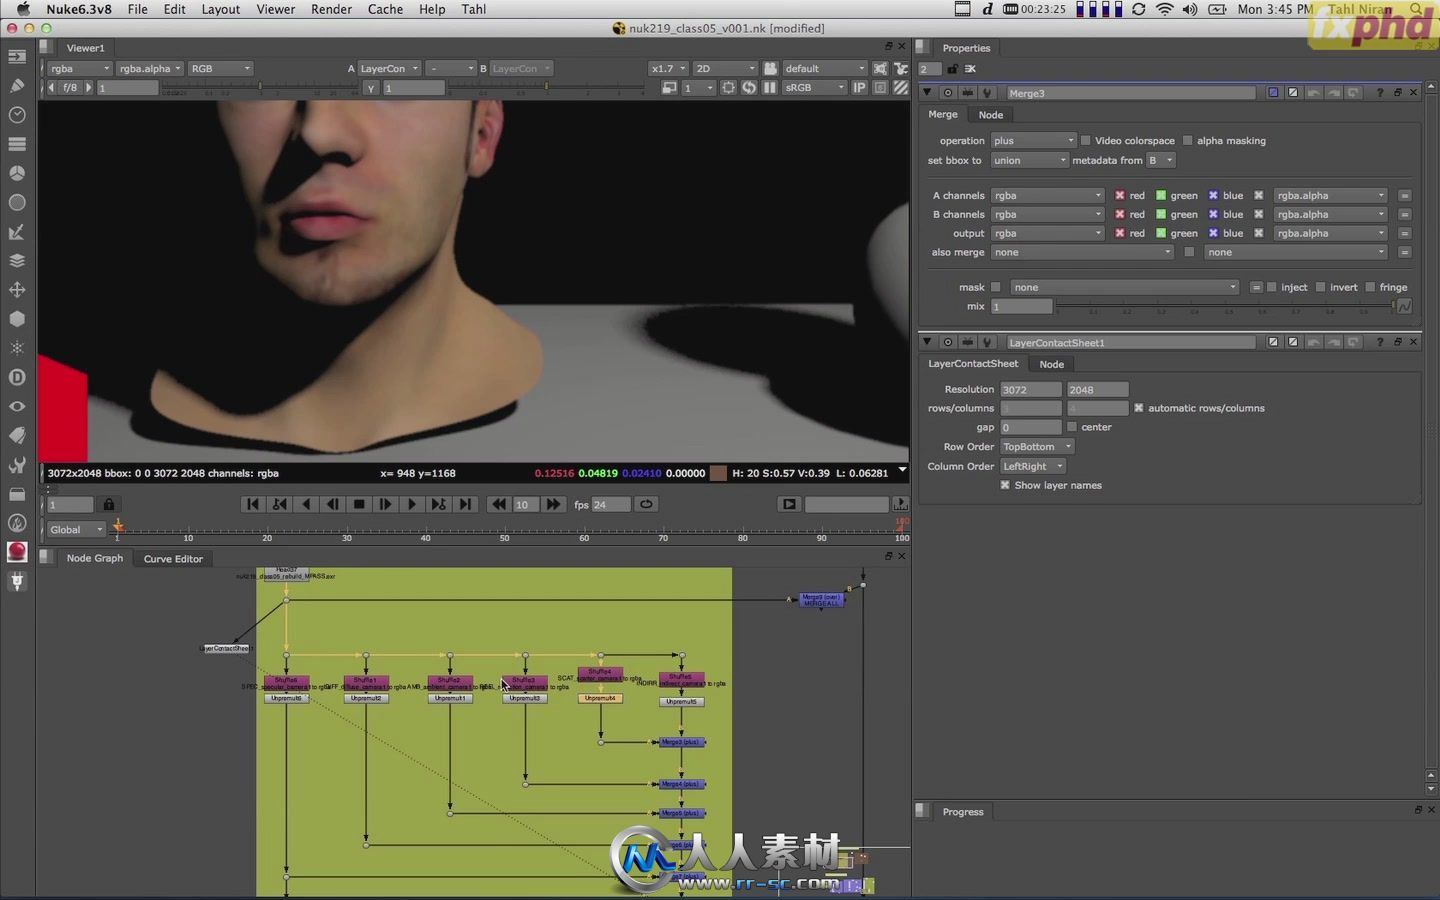The width and height of the screenshot is (1440, 900).
Task: Switch to Merge3 Node tab
Action: click(991, 115)
